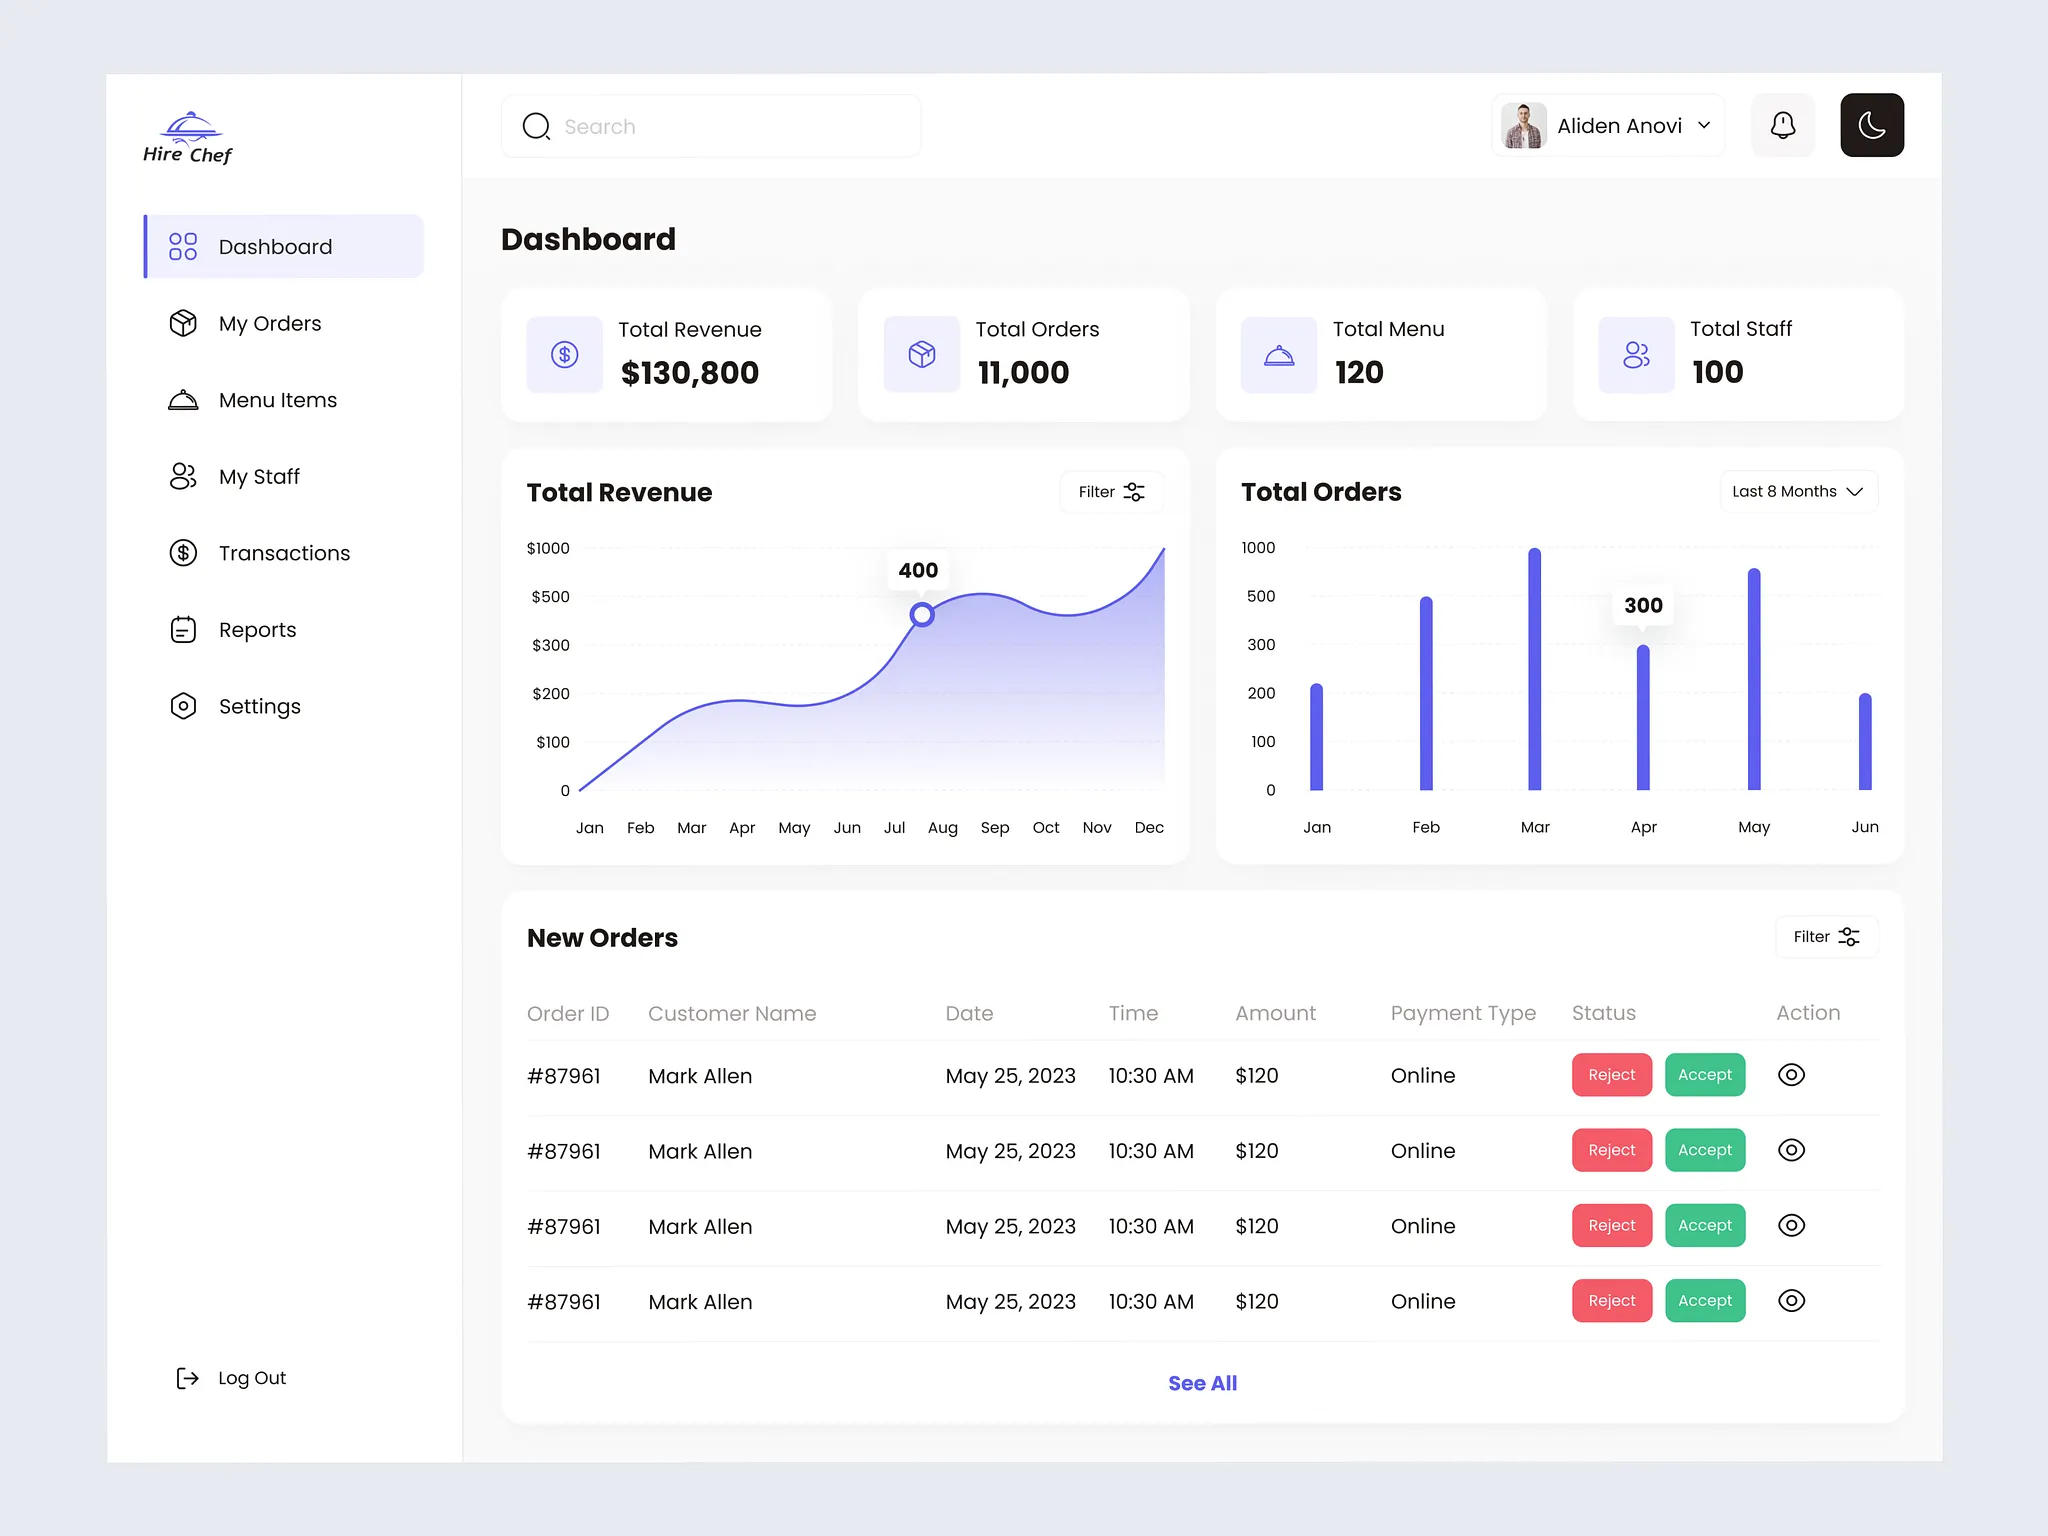Viewport: 2048px width, 1536px height.
Task: Click the Total Orders box icon card
Action: click(922, 355)
